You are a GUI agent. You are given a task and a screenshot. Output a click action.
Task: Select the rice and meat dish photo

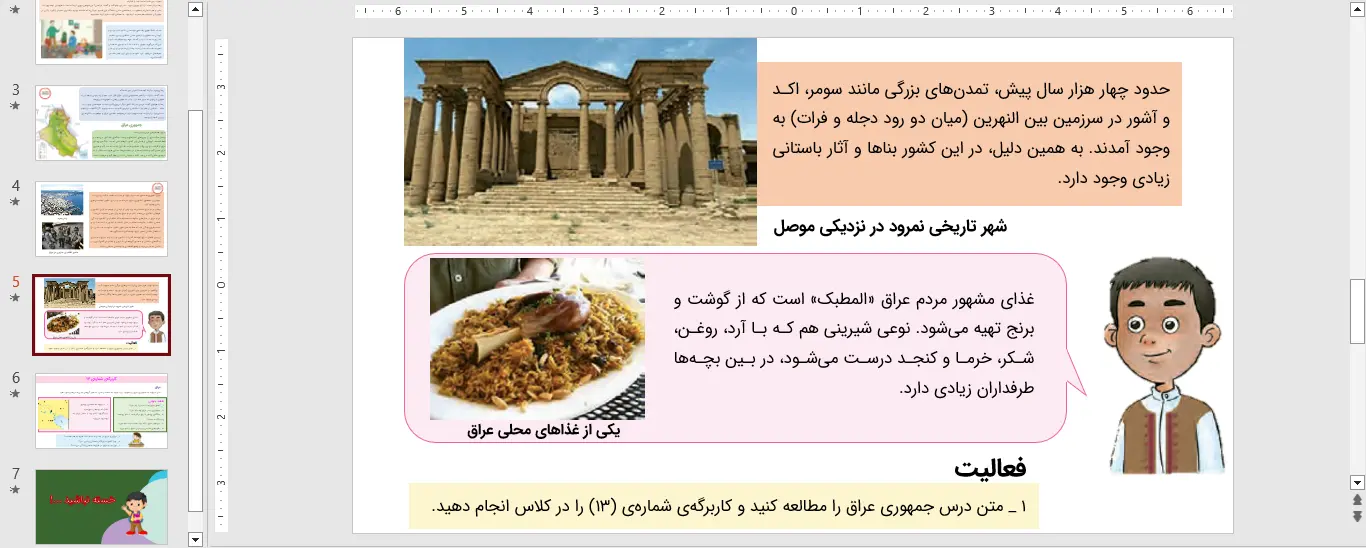coord(537,338)
